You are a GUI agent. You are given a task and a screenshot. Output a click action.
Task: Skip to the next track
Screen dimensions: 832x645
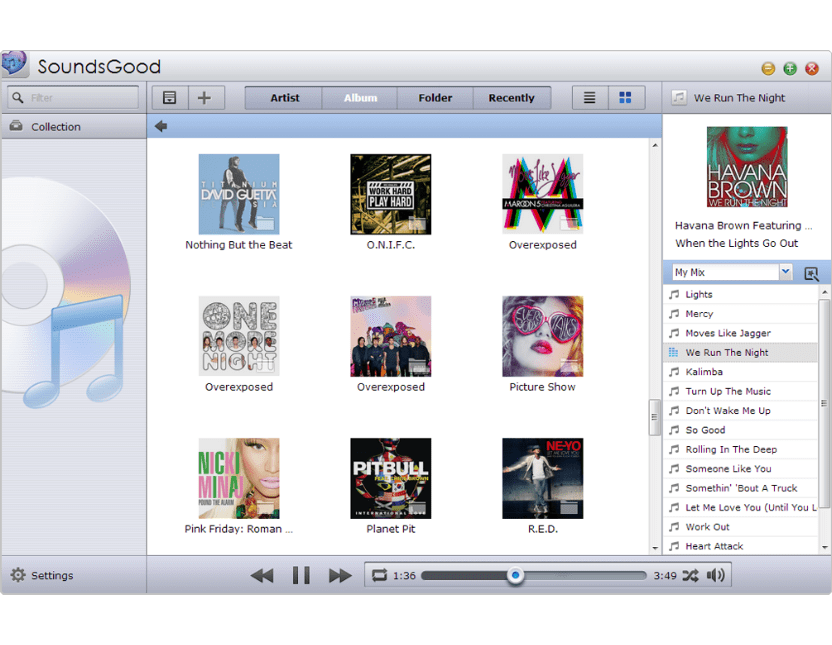(x=340, y=575)
